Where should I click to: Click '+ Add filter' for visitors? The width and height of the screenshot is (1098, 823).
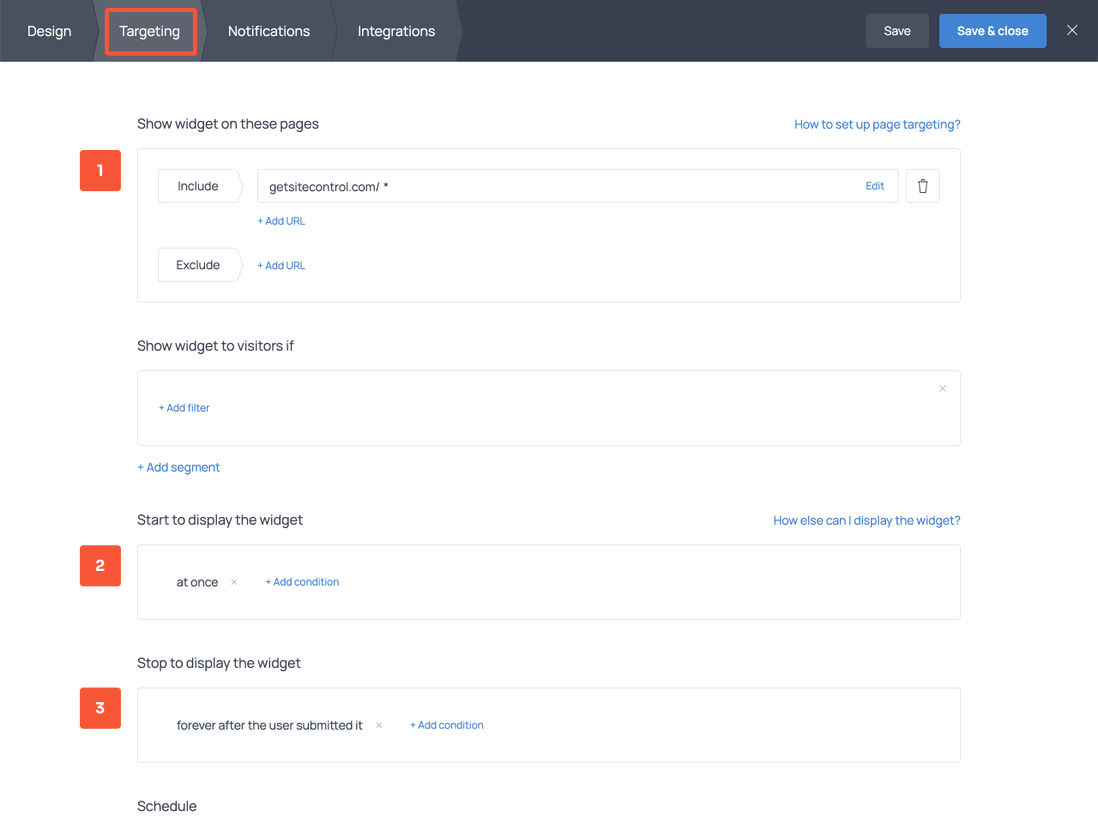[184, 408]
